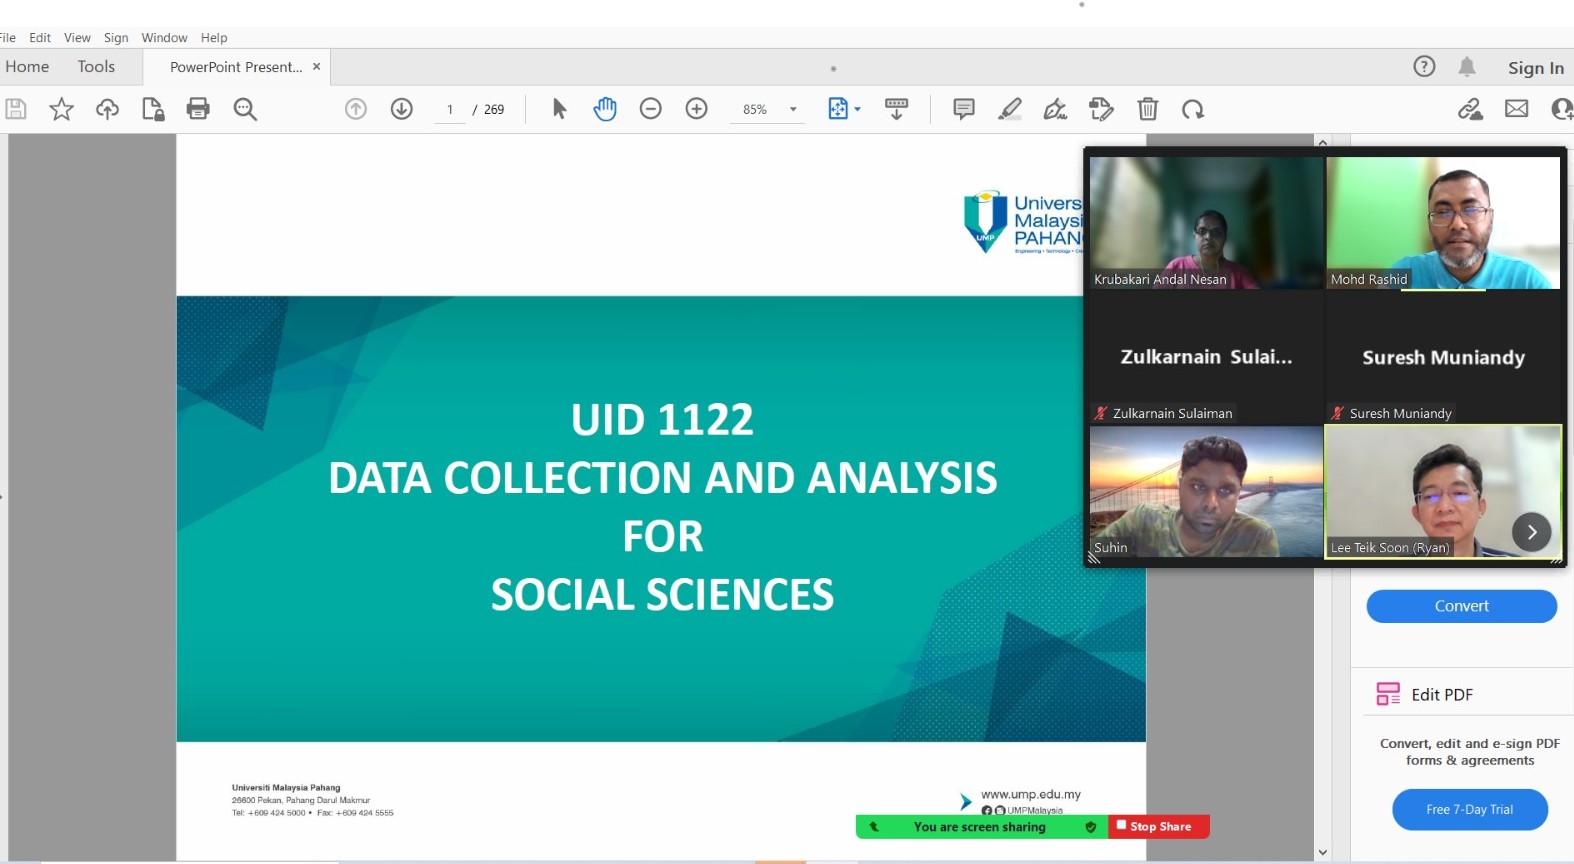
Task: Toggle the read mode scrolling icon
Action: (x=897, y=109)
